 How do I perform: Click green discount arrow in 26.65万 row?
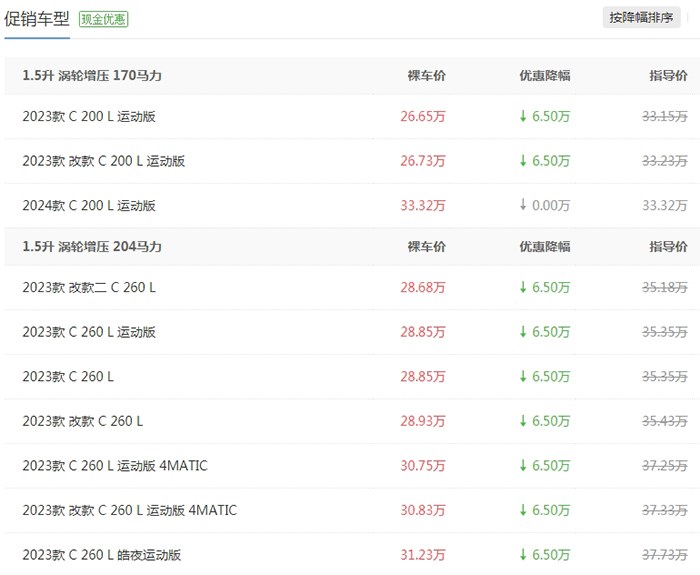tap(522, 117)
